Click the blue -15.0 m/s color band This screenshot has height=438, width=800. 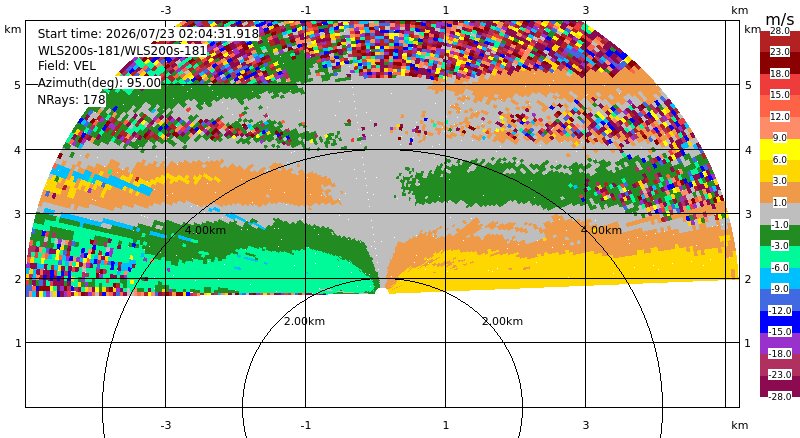(780, 321)
